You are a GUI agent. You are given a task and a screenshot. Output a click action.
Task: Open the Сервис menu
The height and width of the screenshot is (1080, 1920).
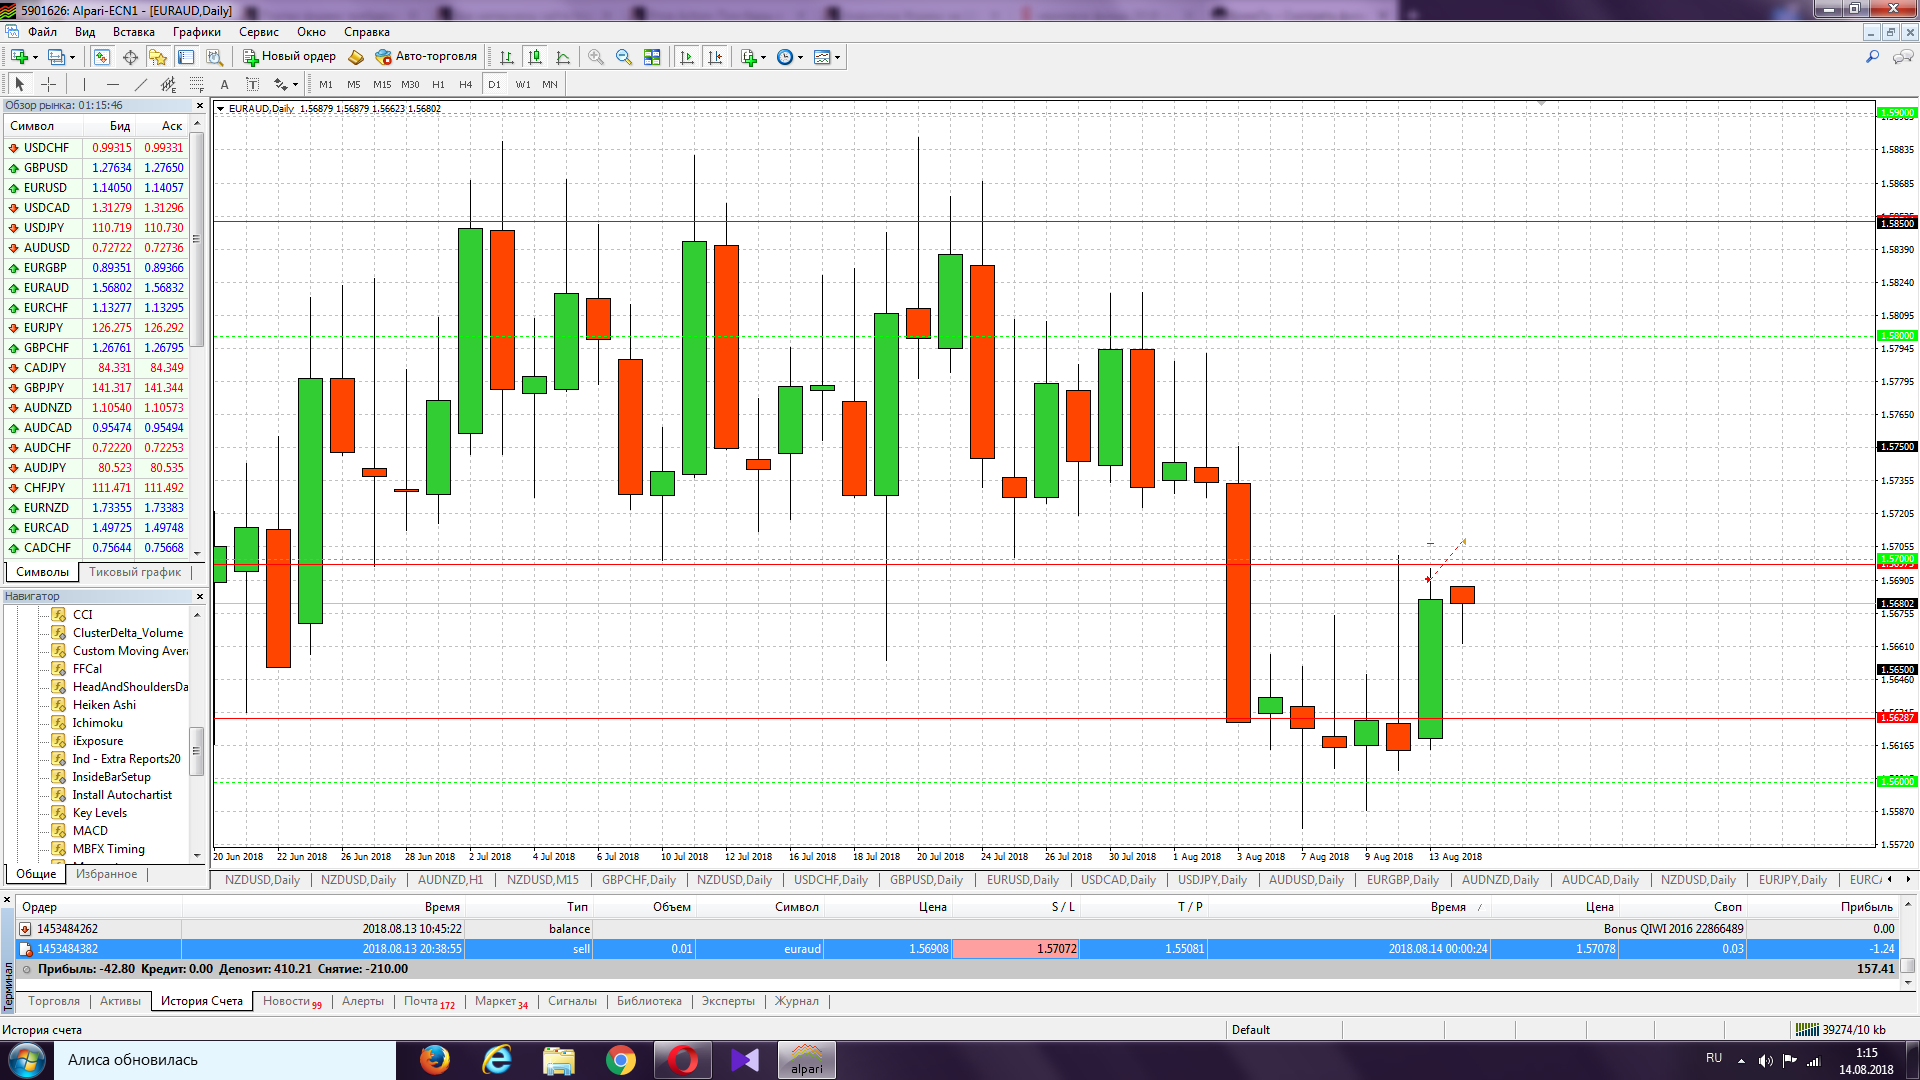point(259,32)
